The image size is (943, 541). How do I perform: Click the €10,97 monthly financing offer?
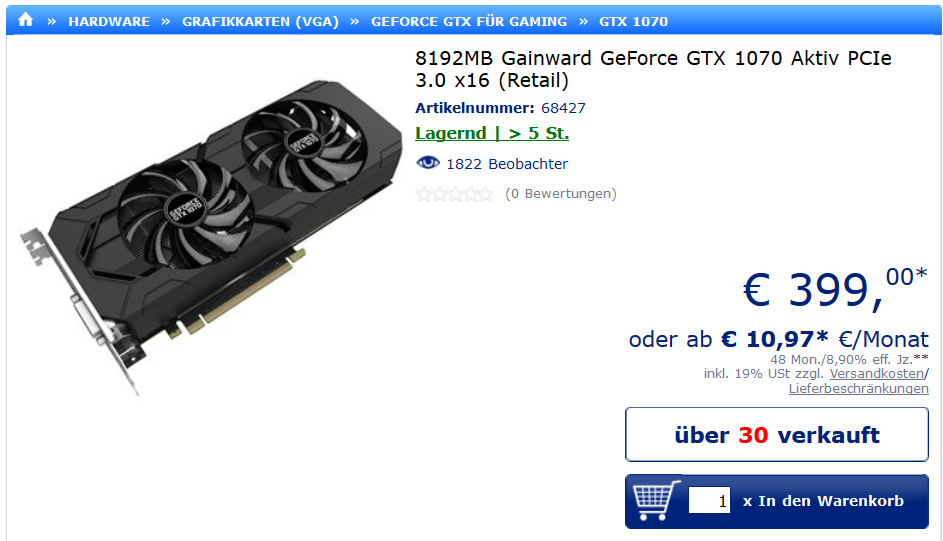pyautogui.click(x=778, y=340)
